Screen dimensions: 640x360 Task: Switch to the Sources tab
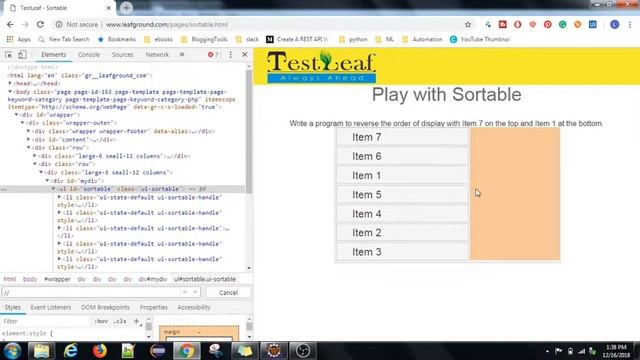pyautogui.click(x=122, y=54)
